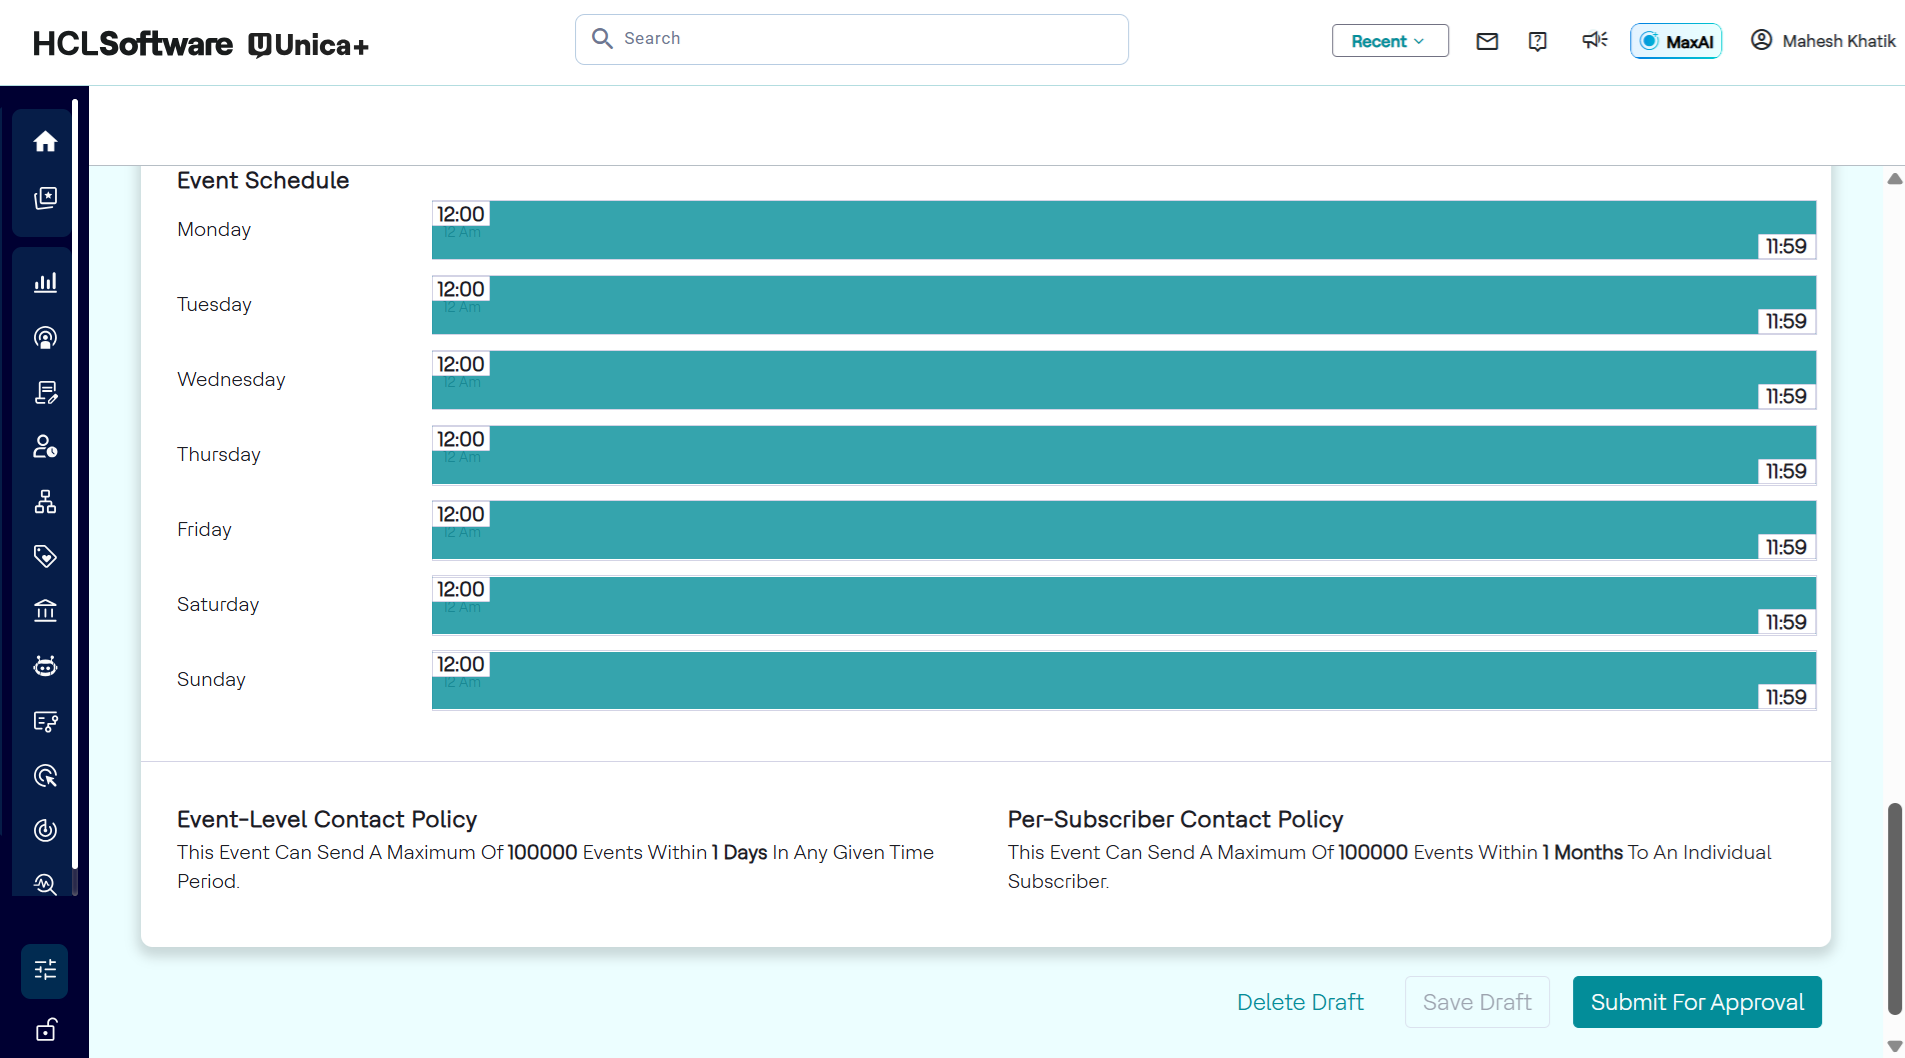Click the unlock padlock sidebar icon

coord(45,1030)
